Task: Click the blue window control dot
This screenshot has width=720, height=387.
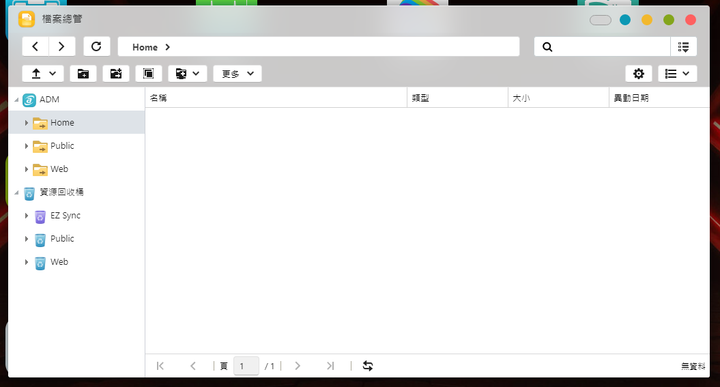Action: 625,20
